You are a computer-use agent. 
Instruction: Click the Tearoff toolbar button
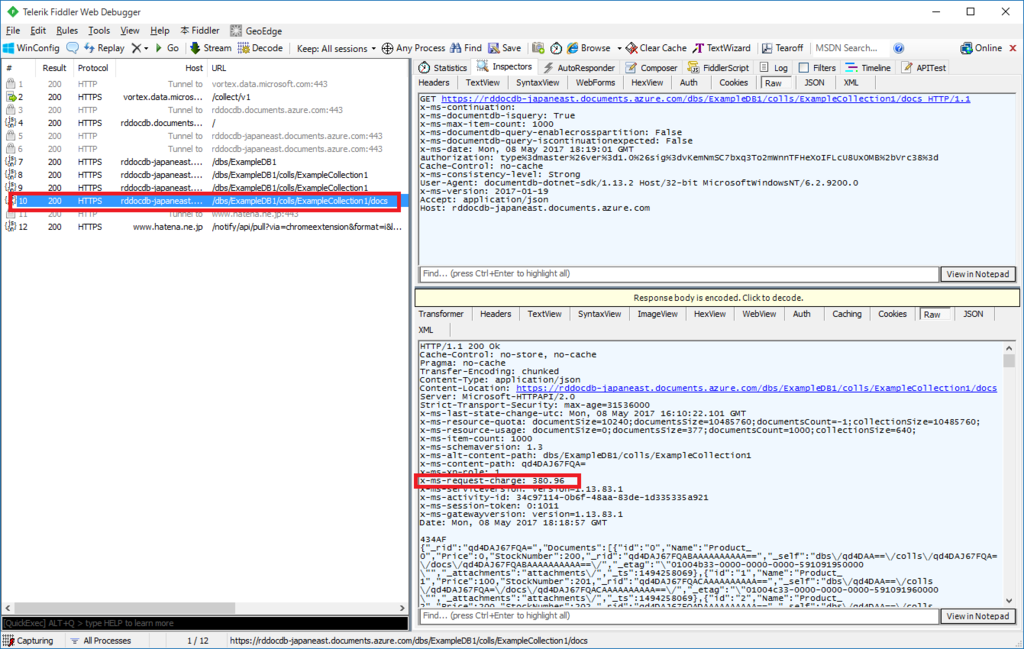(x=782, y=48)
